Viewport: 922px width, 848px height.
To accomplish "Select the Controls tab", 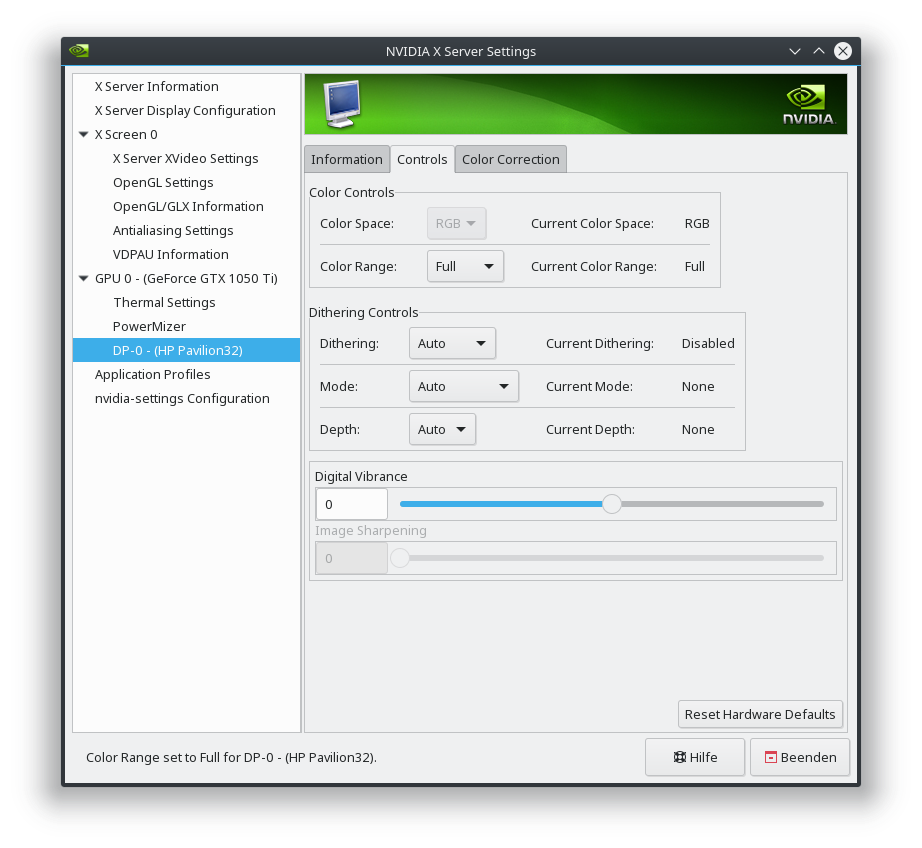I will click(422, 159).
